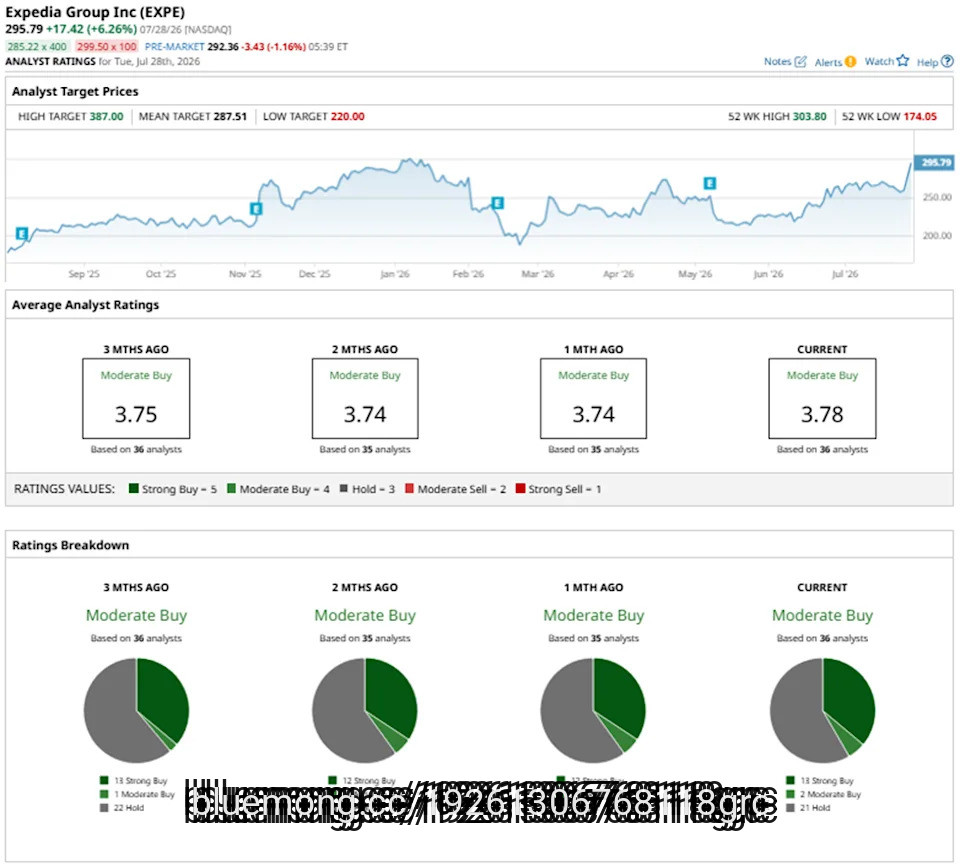Click the earnings marker near Feb '26

498,203
